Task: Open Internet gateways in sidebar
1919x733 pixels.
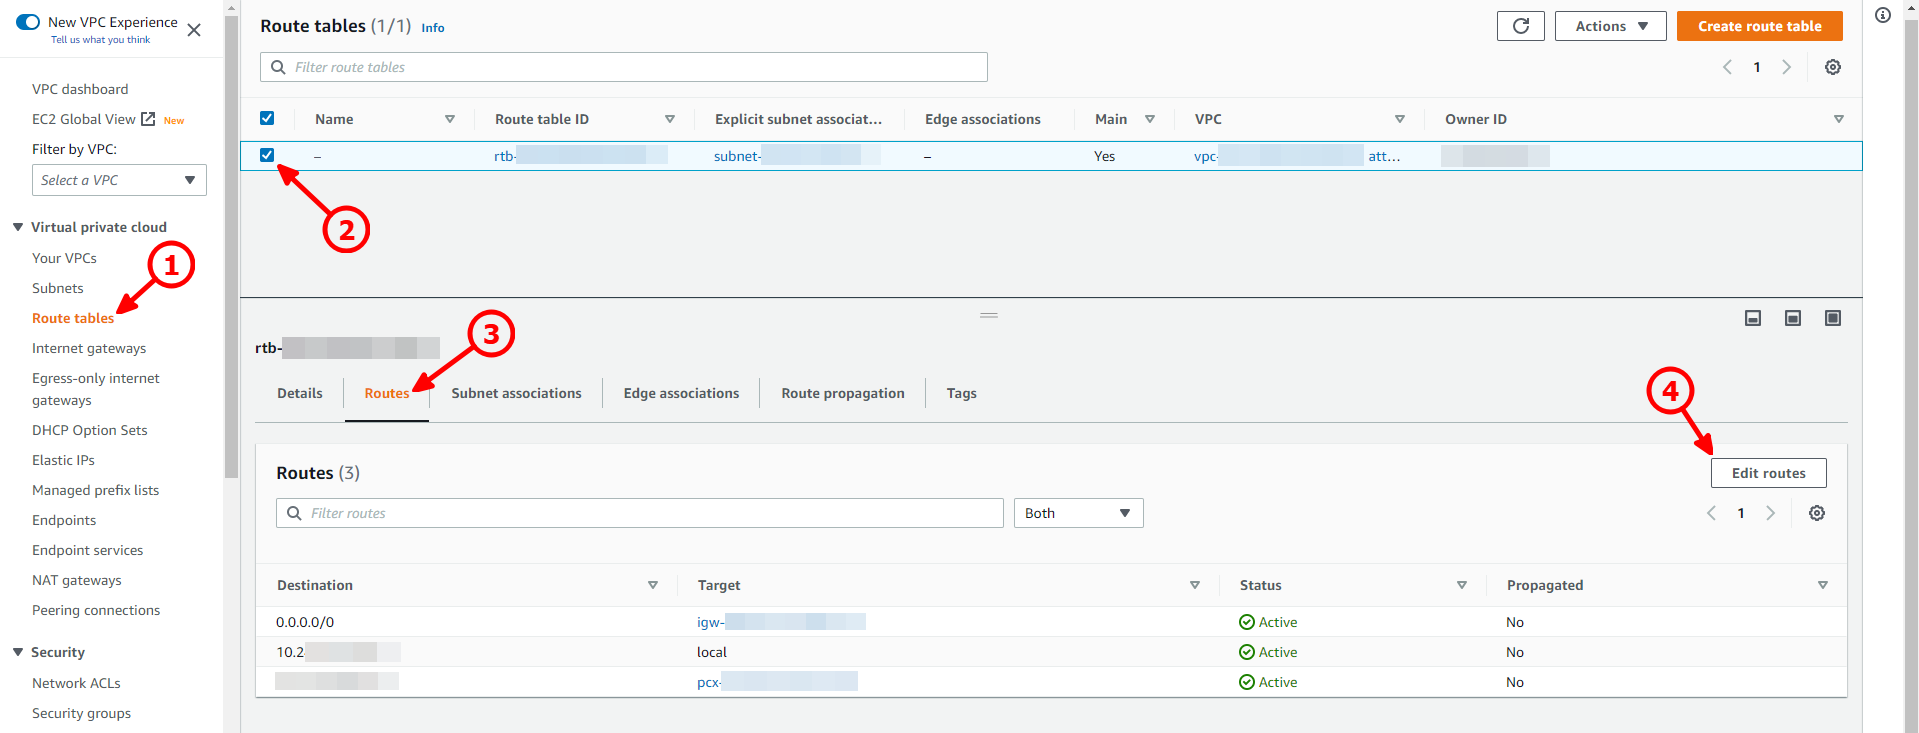Action: [89, 348]
